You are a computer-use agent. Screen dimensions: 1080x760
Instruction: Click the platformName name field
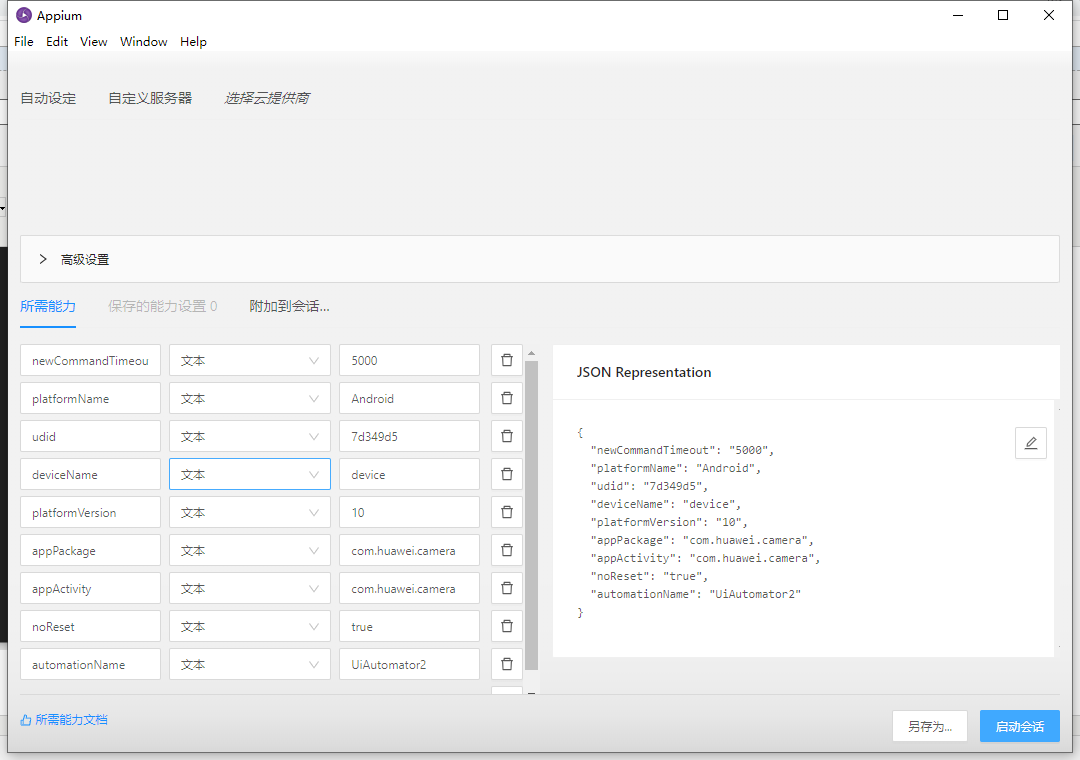pos(90,398)
